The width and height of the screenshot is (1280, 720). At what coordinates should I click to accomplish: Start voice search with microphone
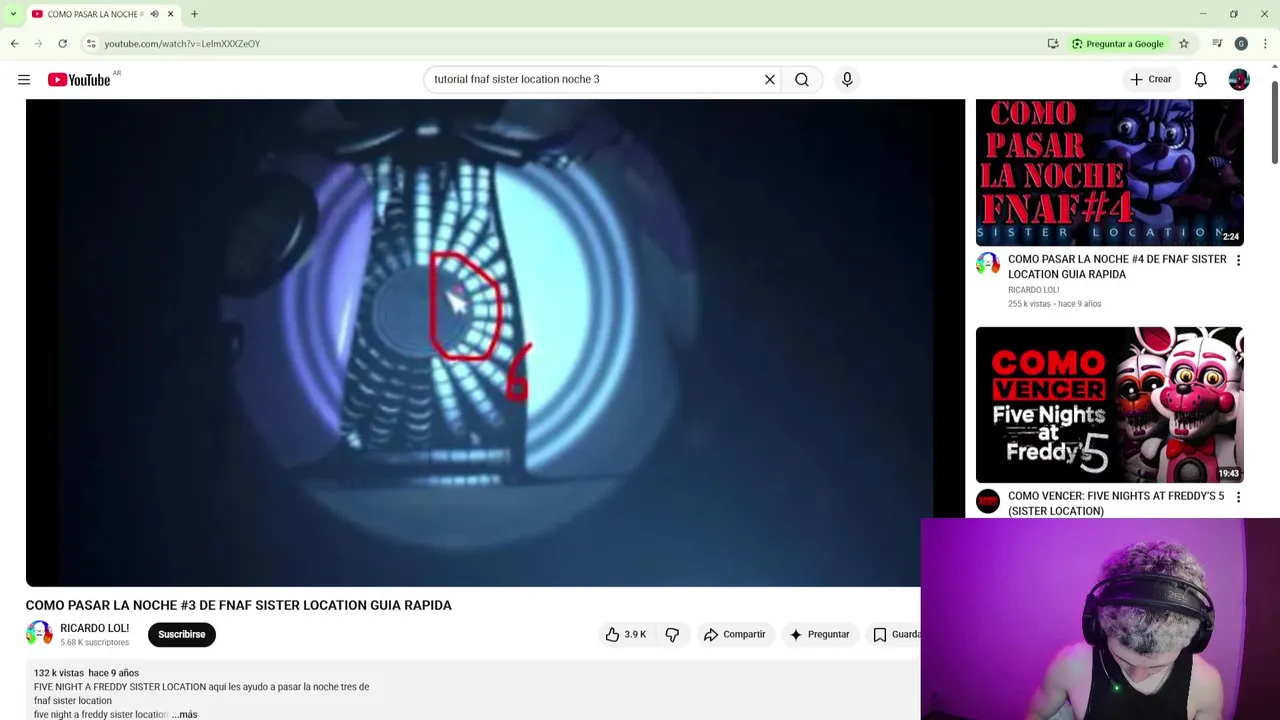click(x=847, y=79)
